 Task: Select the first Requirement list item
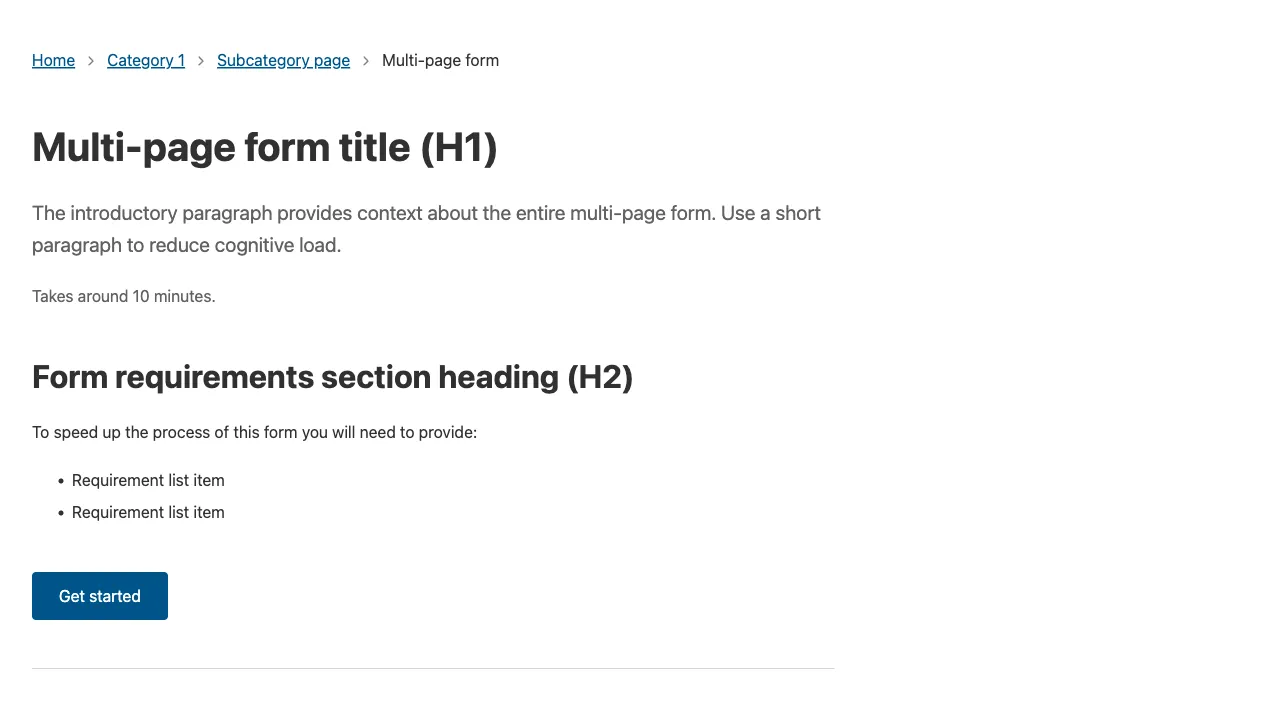tap(148, 481)
